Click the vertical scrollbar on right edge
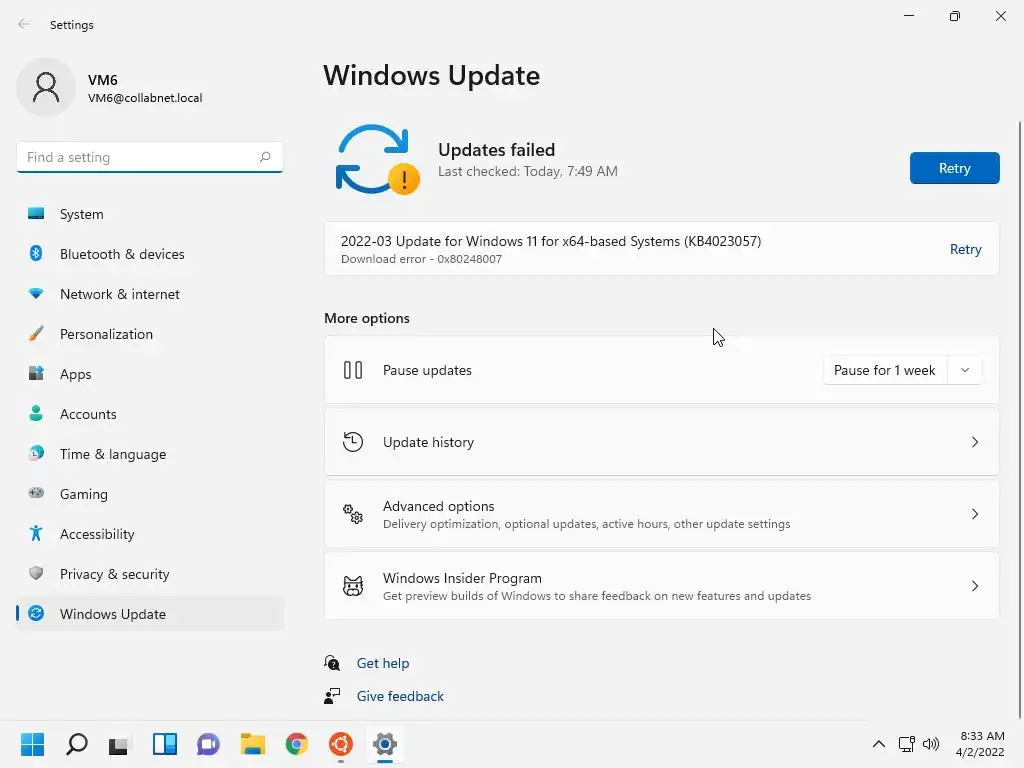1024x768 pixels. [x=1019, y=418]
